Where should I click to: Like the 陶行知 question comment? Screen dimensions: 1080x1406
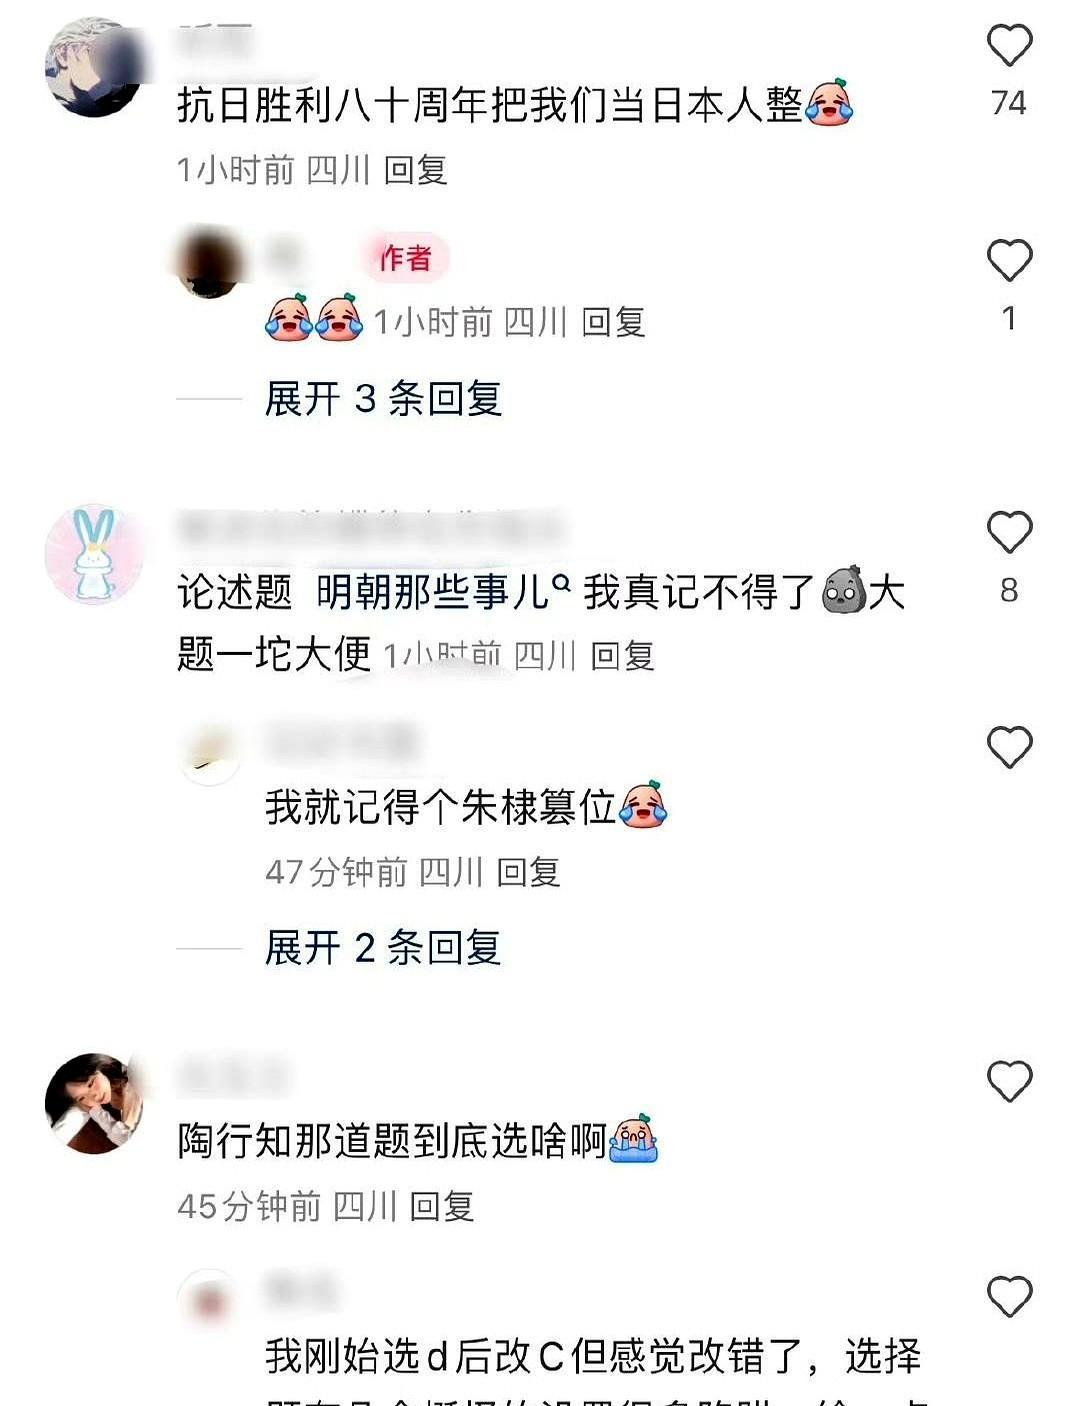(x=1009, y=1082)
